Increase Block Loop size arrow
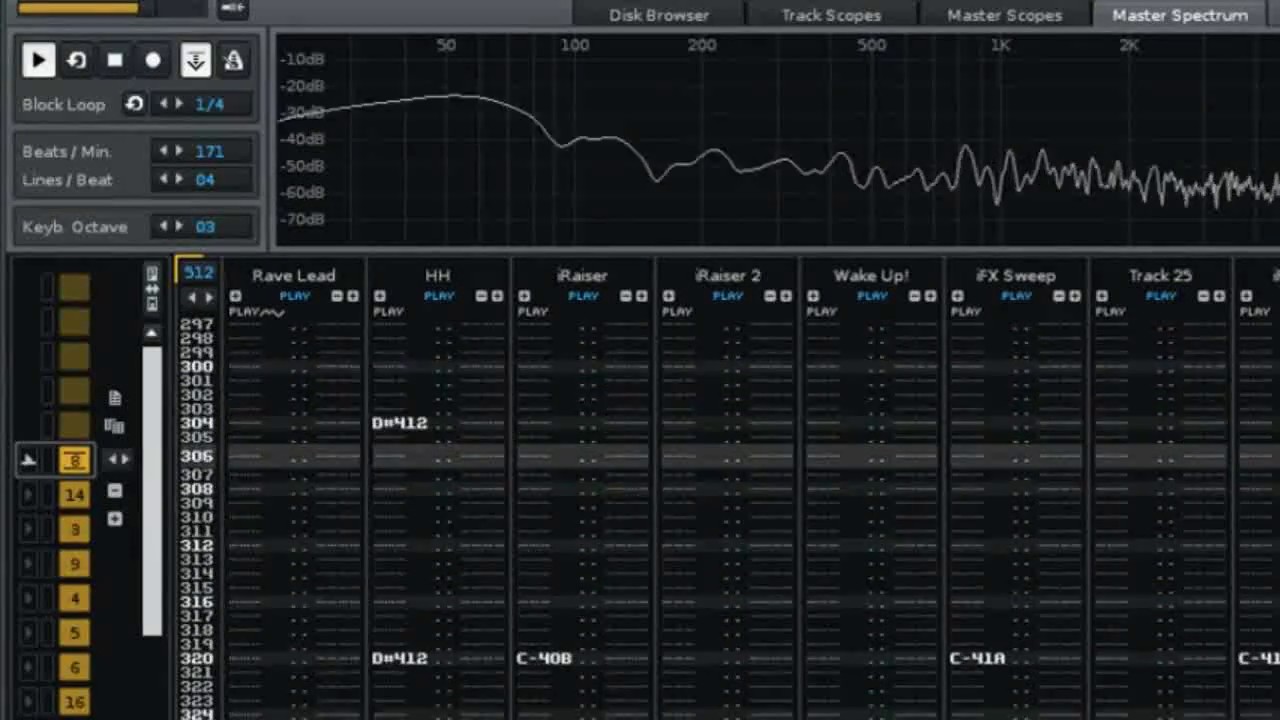 tap(179, 104)
